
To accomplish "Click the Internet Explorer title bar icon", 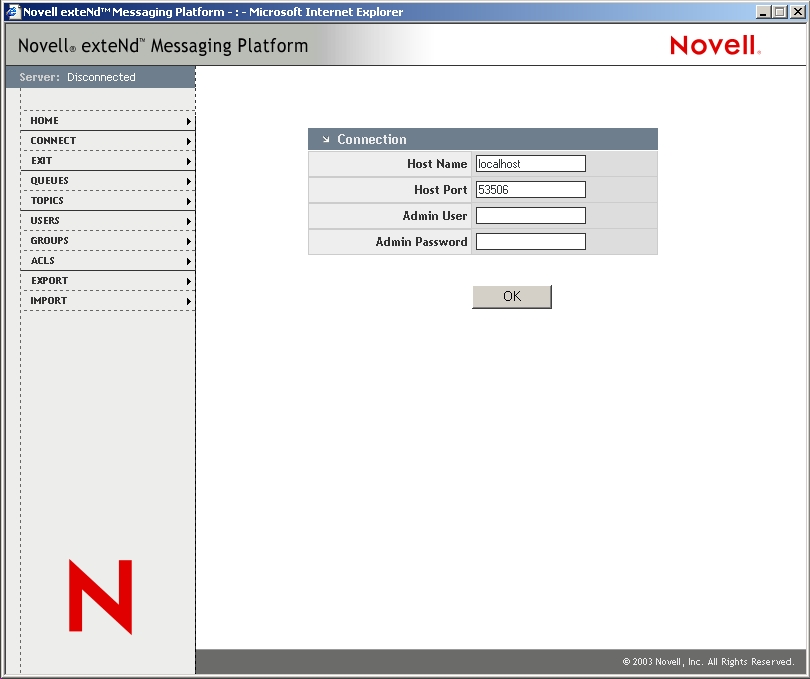I will coord(13,11).
